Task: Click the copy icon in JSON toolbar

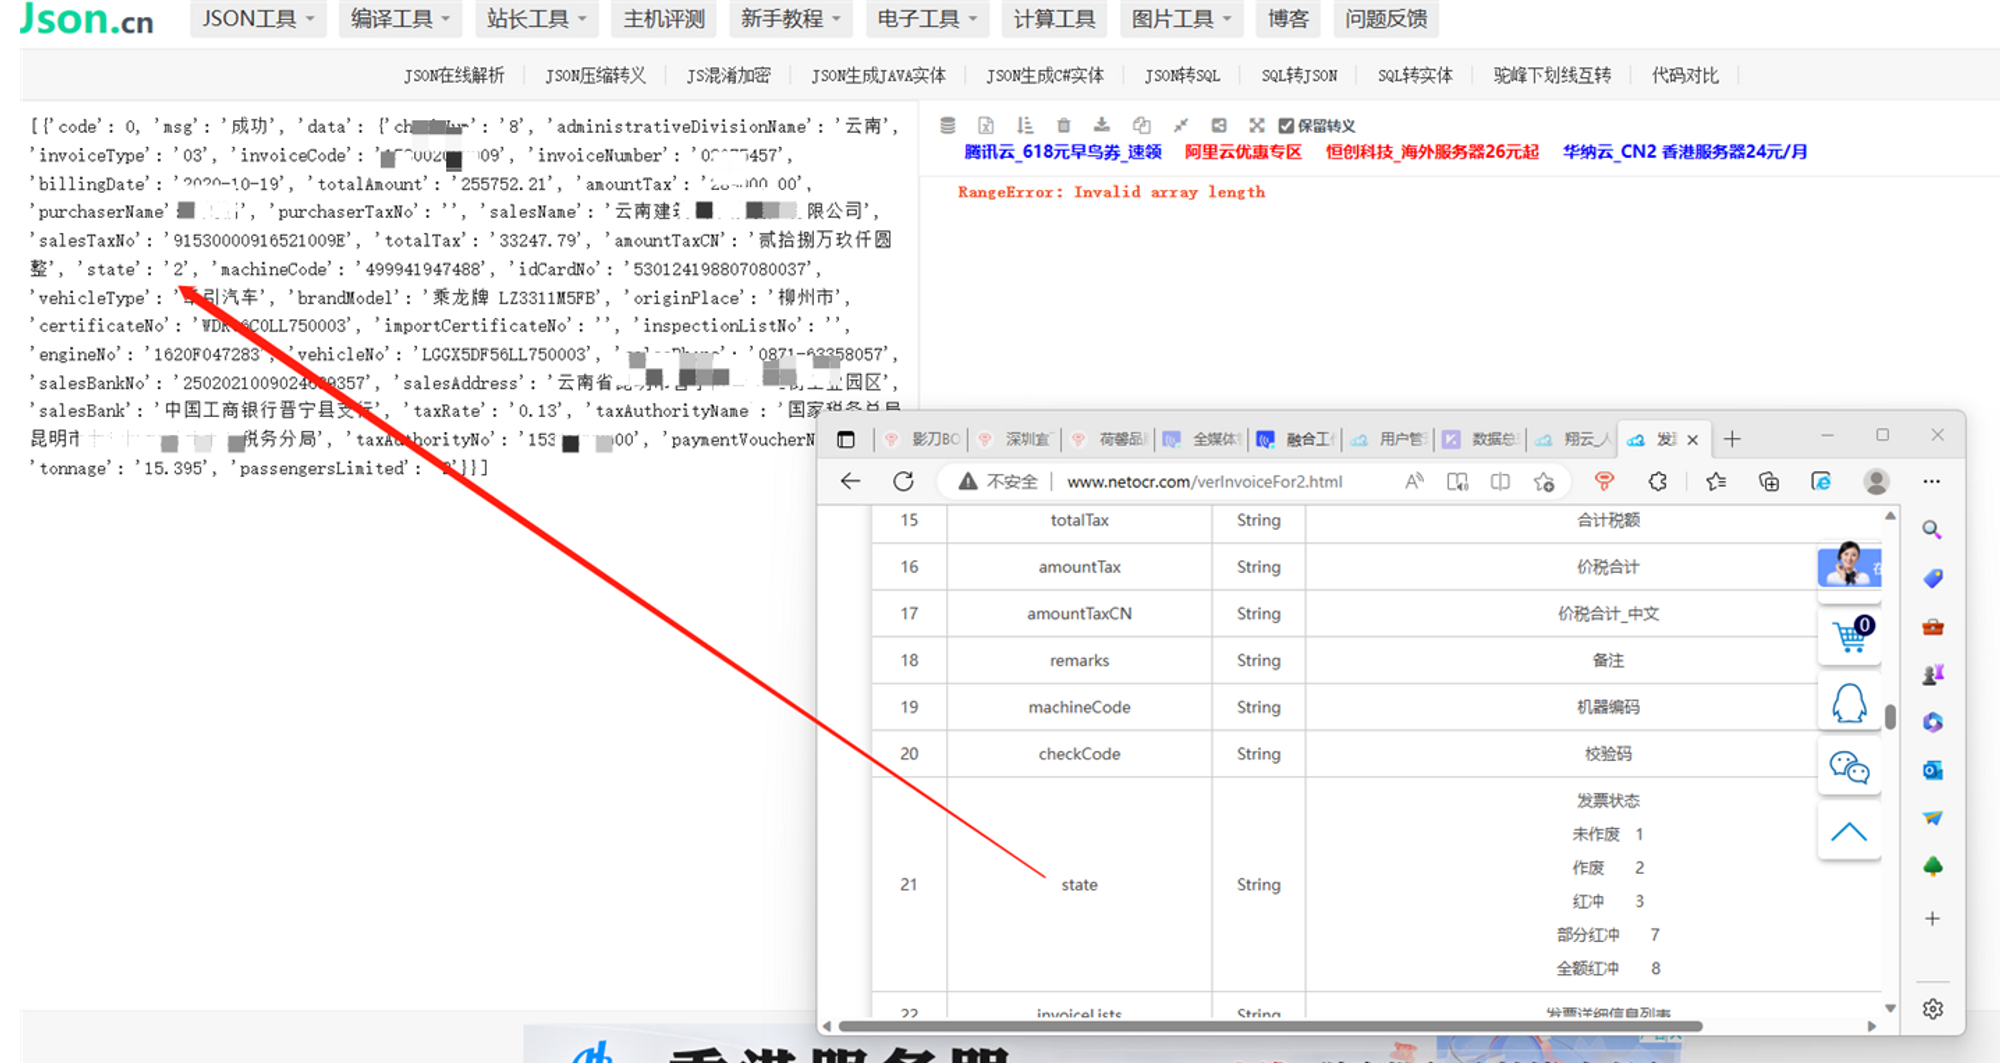Action: coord(1141,125)
